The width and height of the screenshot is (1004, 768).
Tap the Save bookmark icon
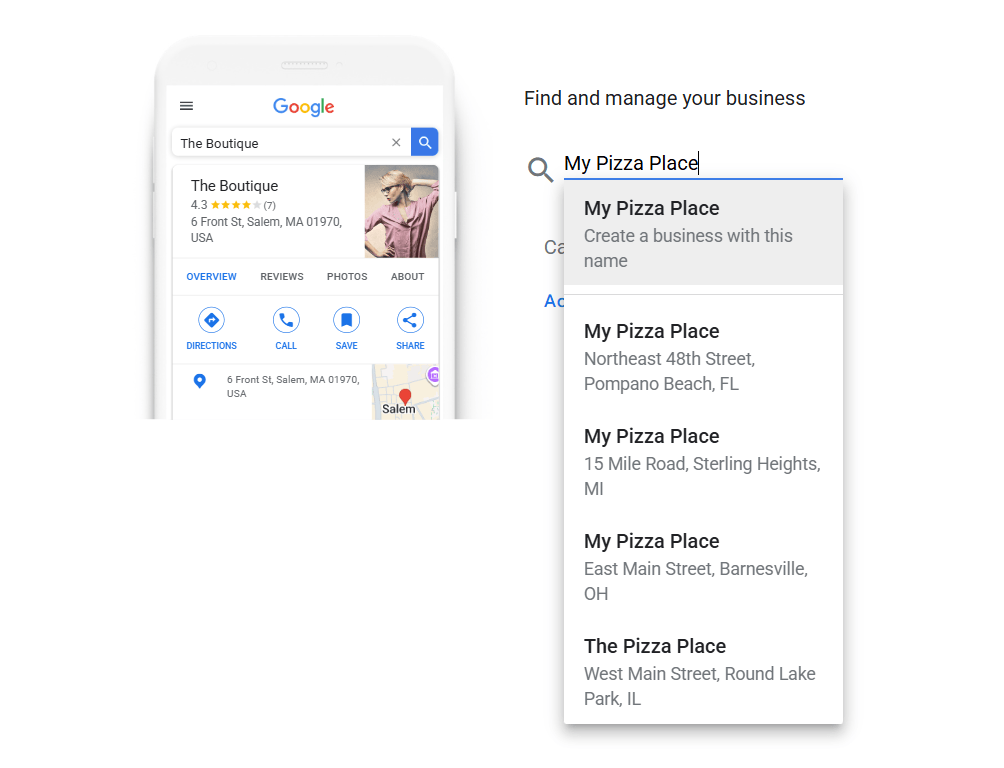[x=346, y=320]
